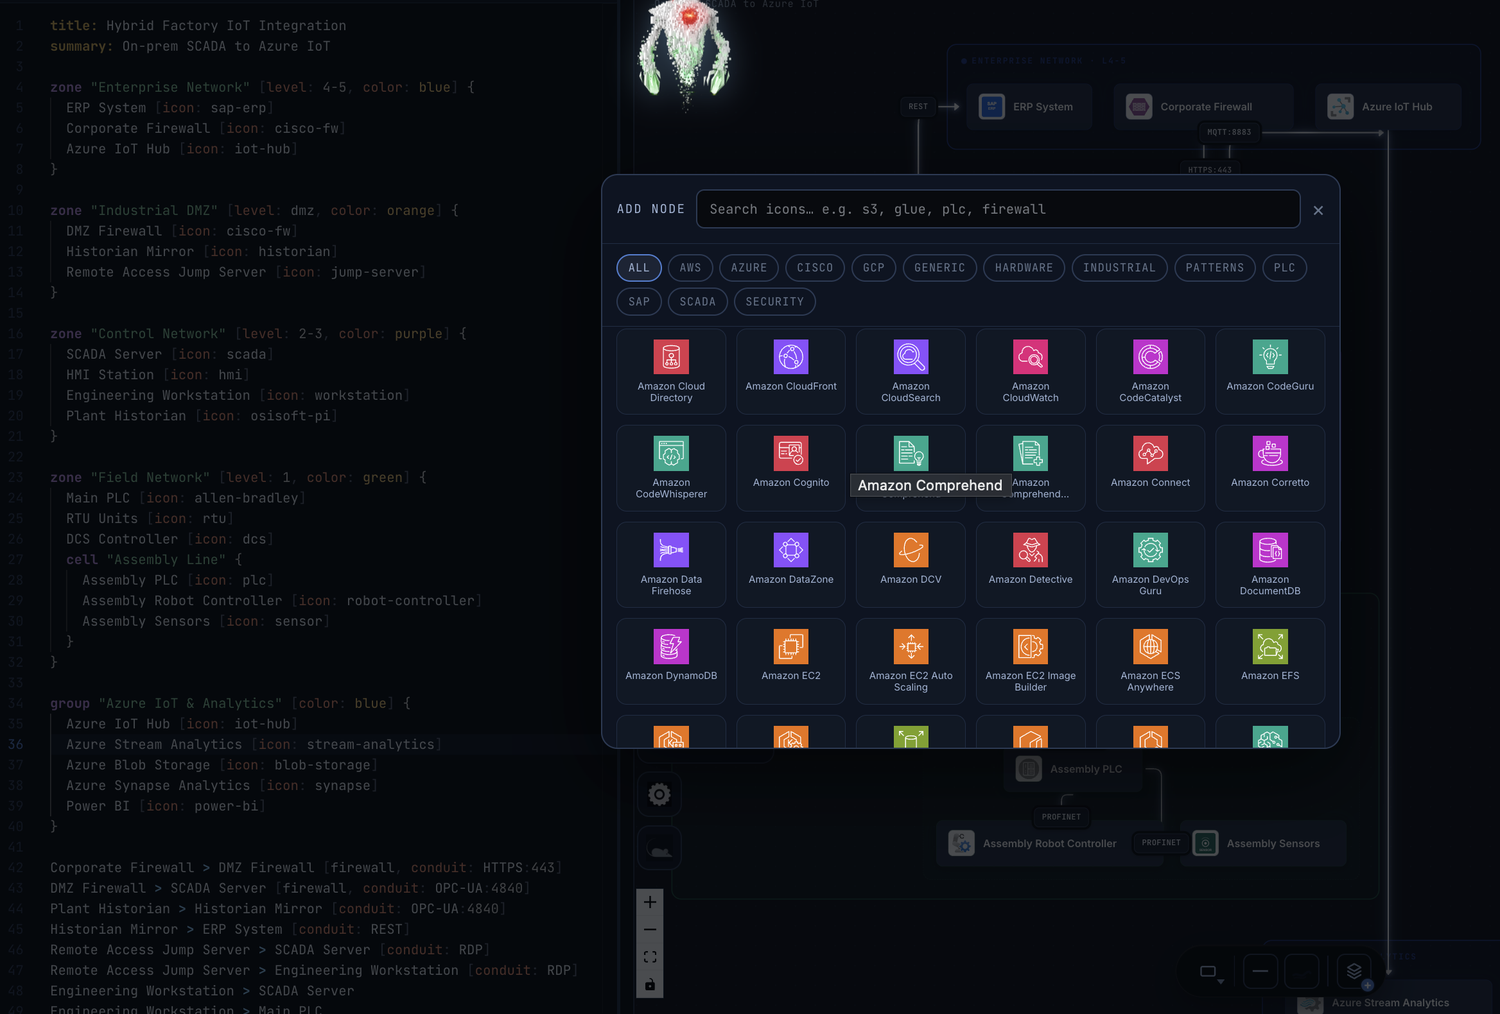Close the Add Node dialog

coord(1318,210)
